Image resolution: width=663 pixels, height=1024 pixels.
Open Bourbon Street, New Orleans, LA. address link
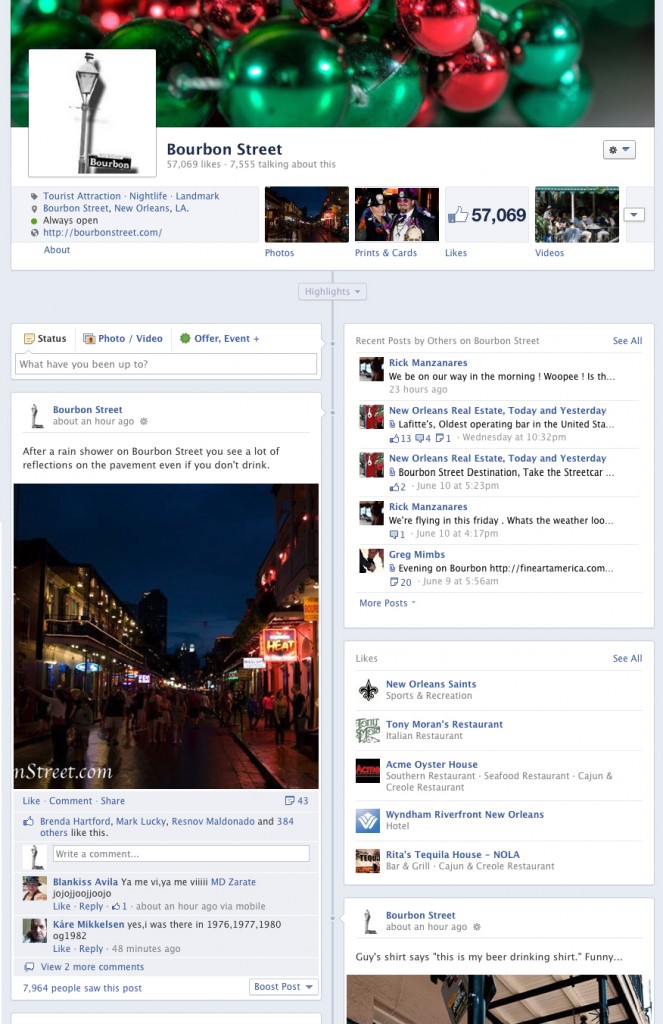116,208
